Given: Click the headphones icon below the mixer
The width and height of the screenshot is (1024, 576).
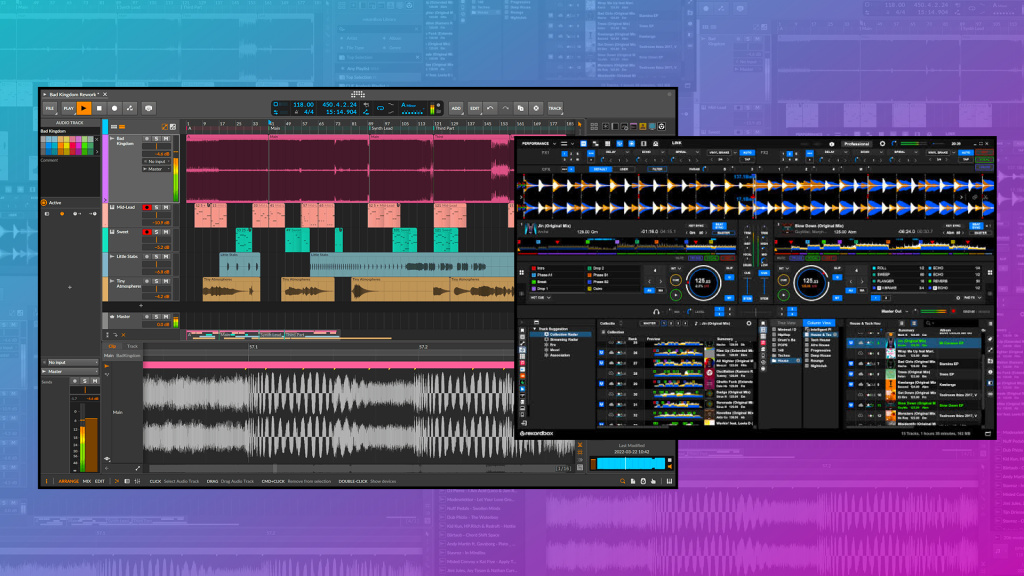Looking at the screenshot, I should coord(656,312).
